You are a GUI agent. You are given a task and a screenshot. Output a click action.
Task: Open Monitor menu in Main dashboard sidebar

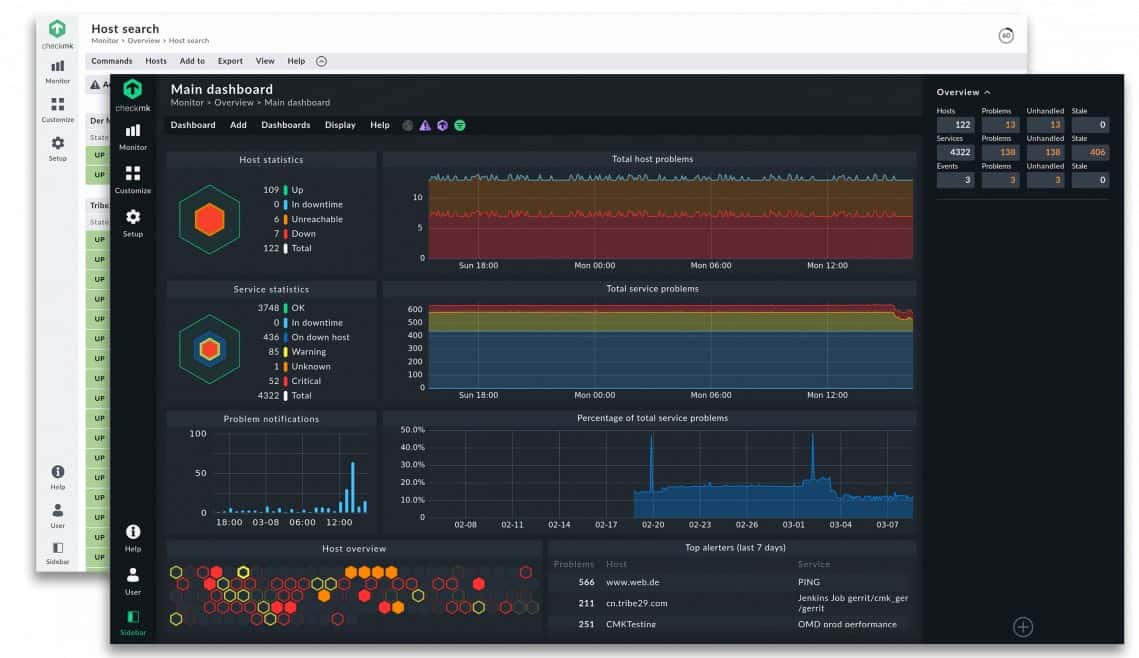pyautogui.click(x=132, y=137)
